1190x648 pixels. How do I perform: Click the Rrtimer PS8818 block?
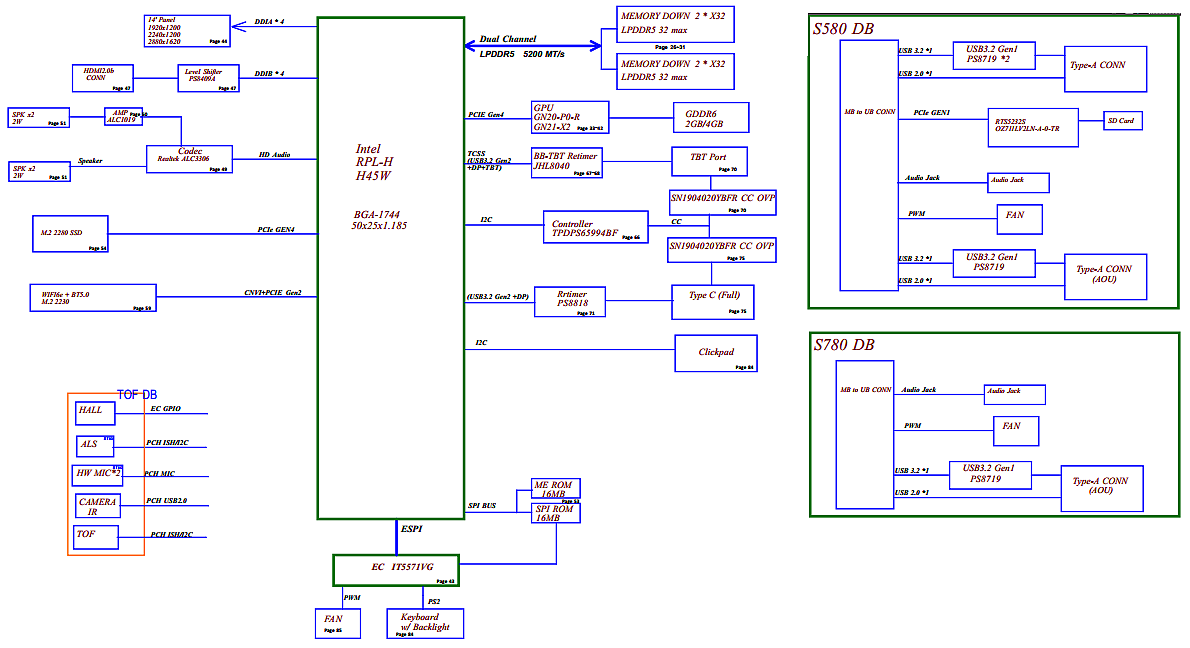click(x=570, y=301)
